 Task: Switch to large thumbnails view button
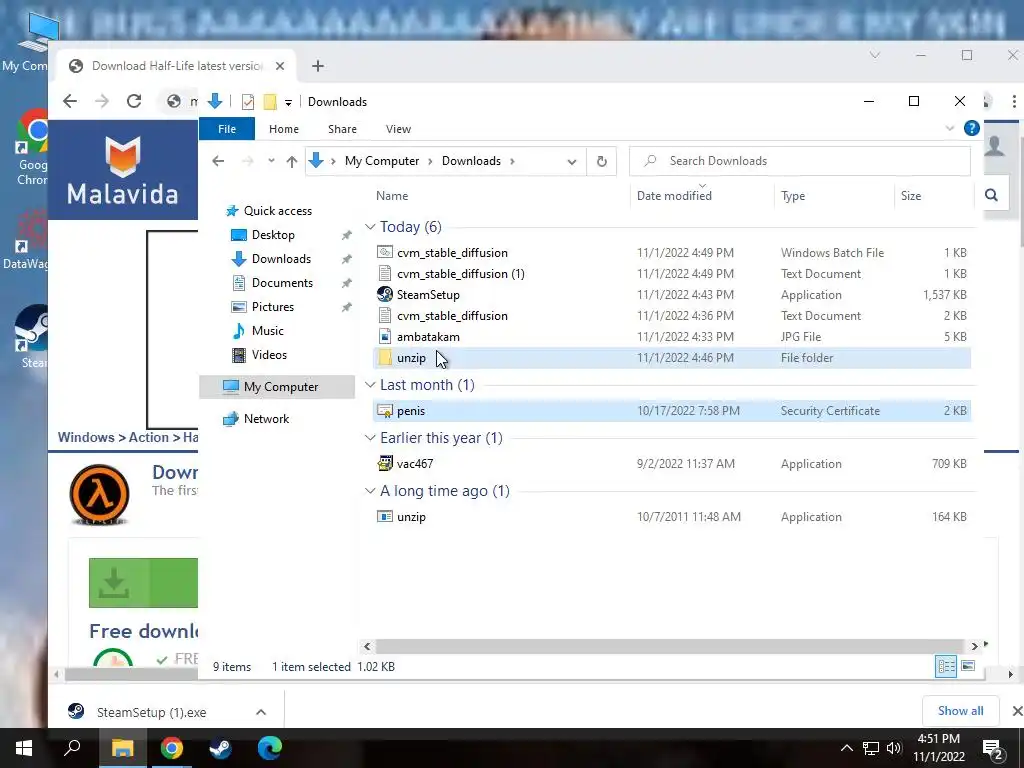[968, 666]
